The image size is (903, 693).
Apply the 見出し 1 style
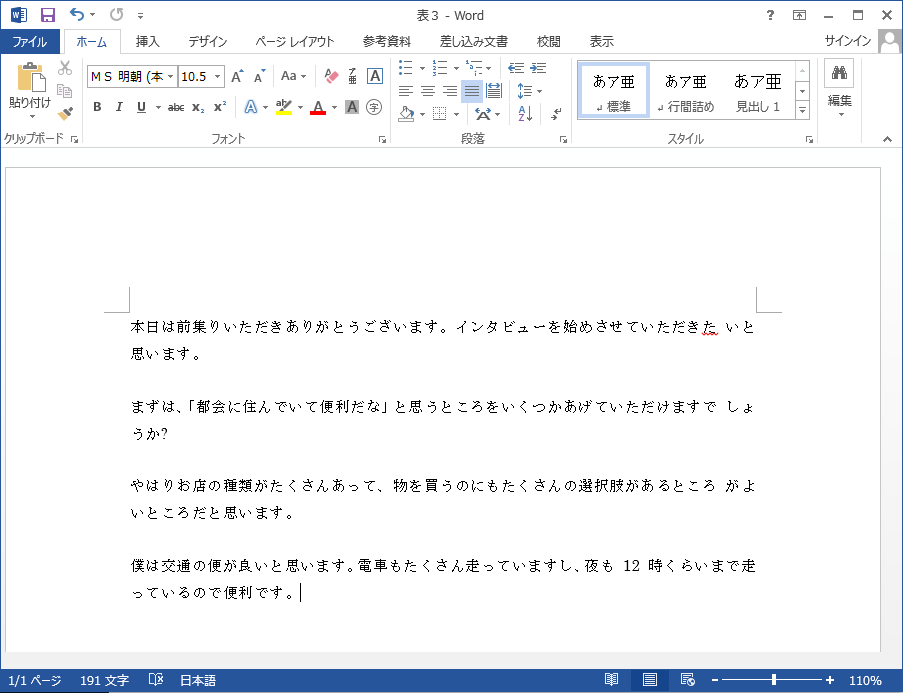[x=758, y=91]
